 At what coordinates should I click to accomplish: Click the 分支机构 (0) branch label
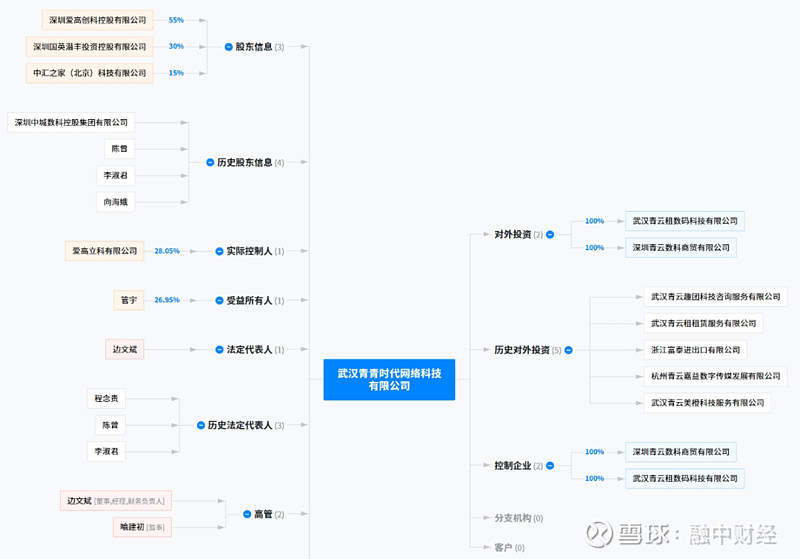coord(518,518)
